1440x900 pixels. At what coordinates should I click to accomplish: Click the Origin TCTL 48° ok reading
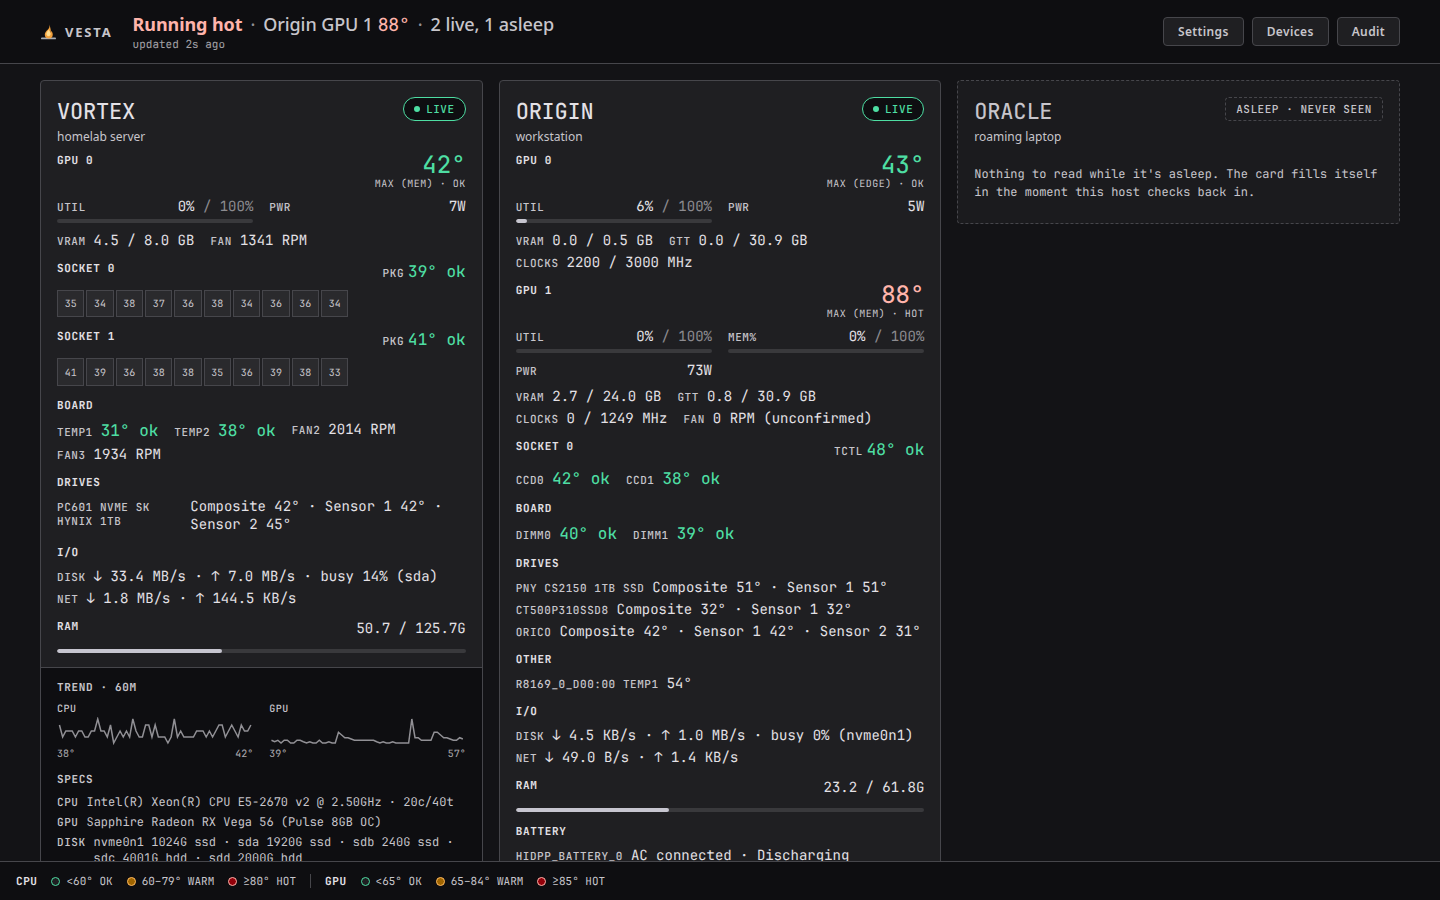879,450
